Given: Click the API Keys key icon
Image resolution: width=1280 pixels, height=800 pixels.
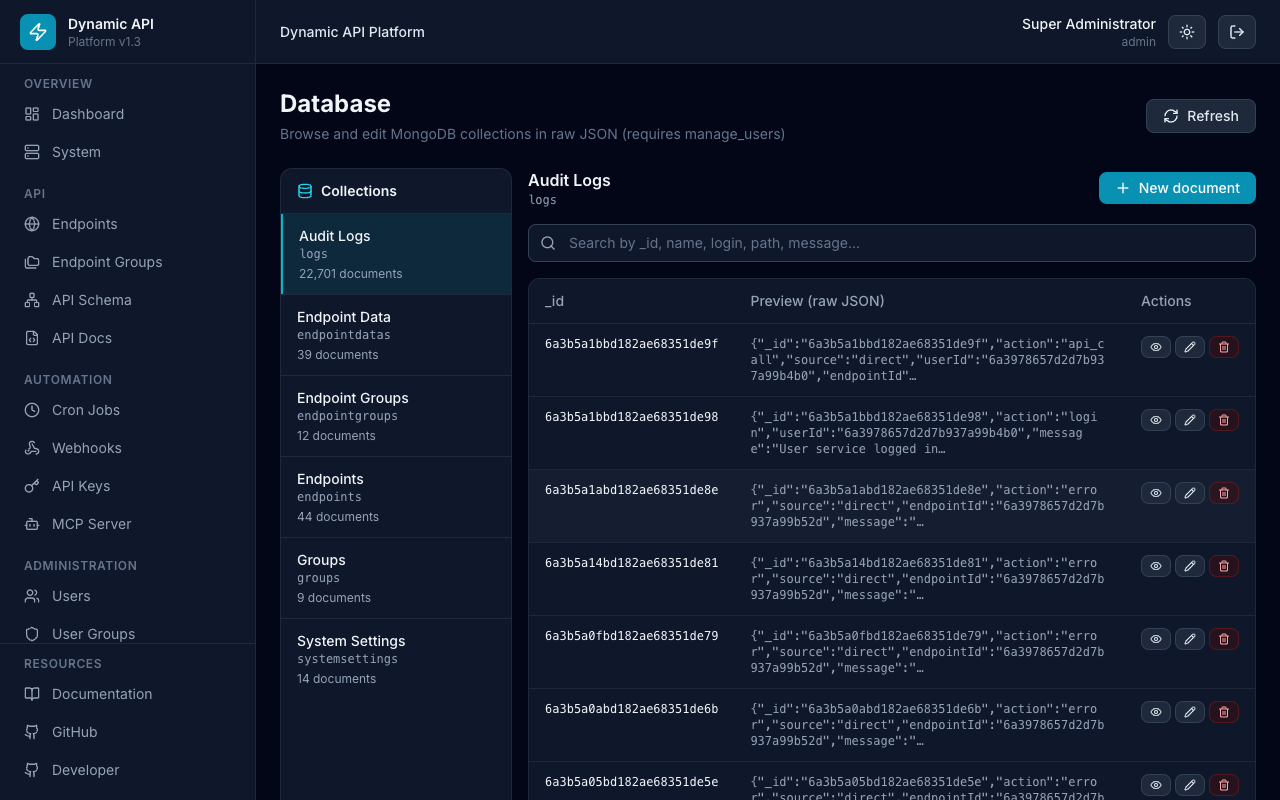Looking at the screenshot, I should coord(32,486).
